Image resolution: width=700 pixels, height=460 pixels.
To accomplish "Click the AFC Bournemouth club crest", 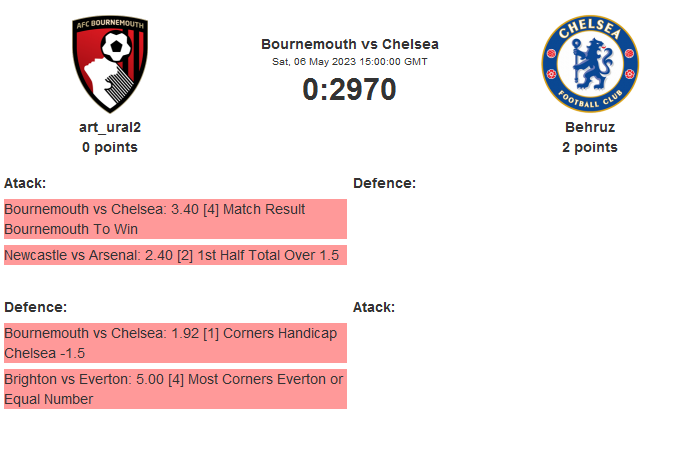I will pyautogui.click(x=110, y=64).
